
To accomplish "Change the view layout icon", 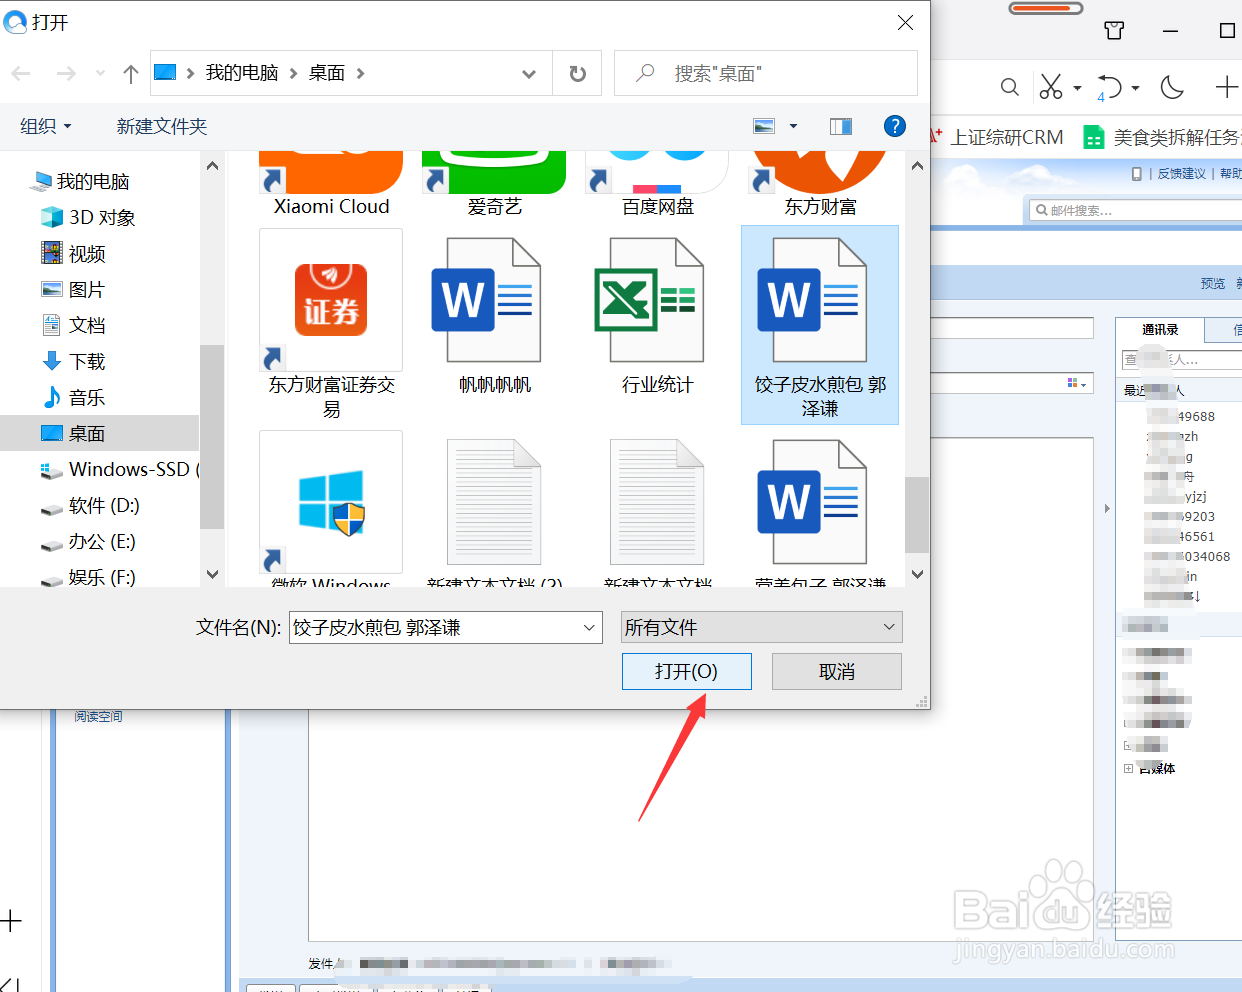I will click(x=764, y=126).
